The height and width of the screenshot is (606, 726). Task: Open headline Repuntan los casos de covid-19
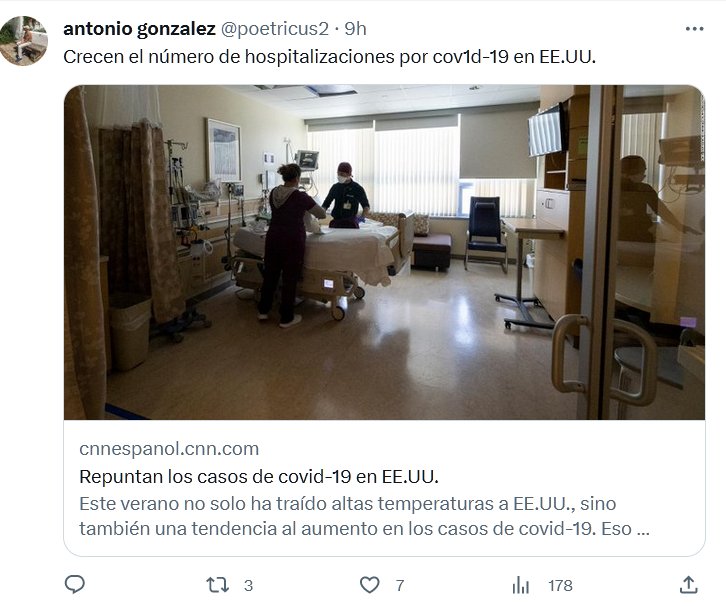259,476
